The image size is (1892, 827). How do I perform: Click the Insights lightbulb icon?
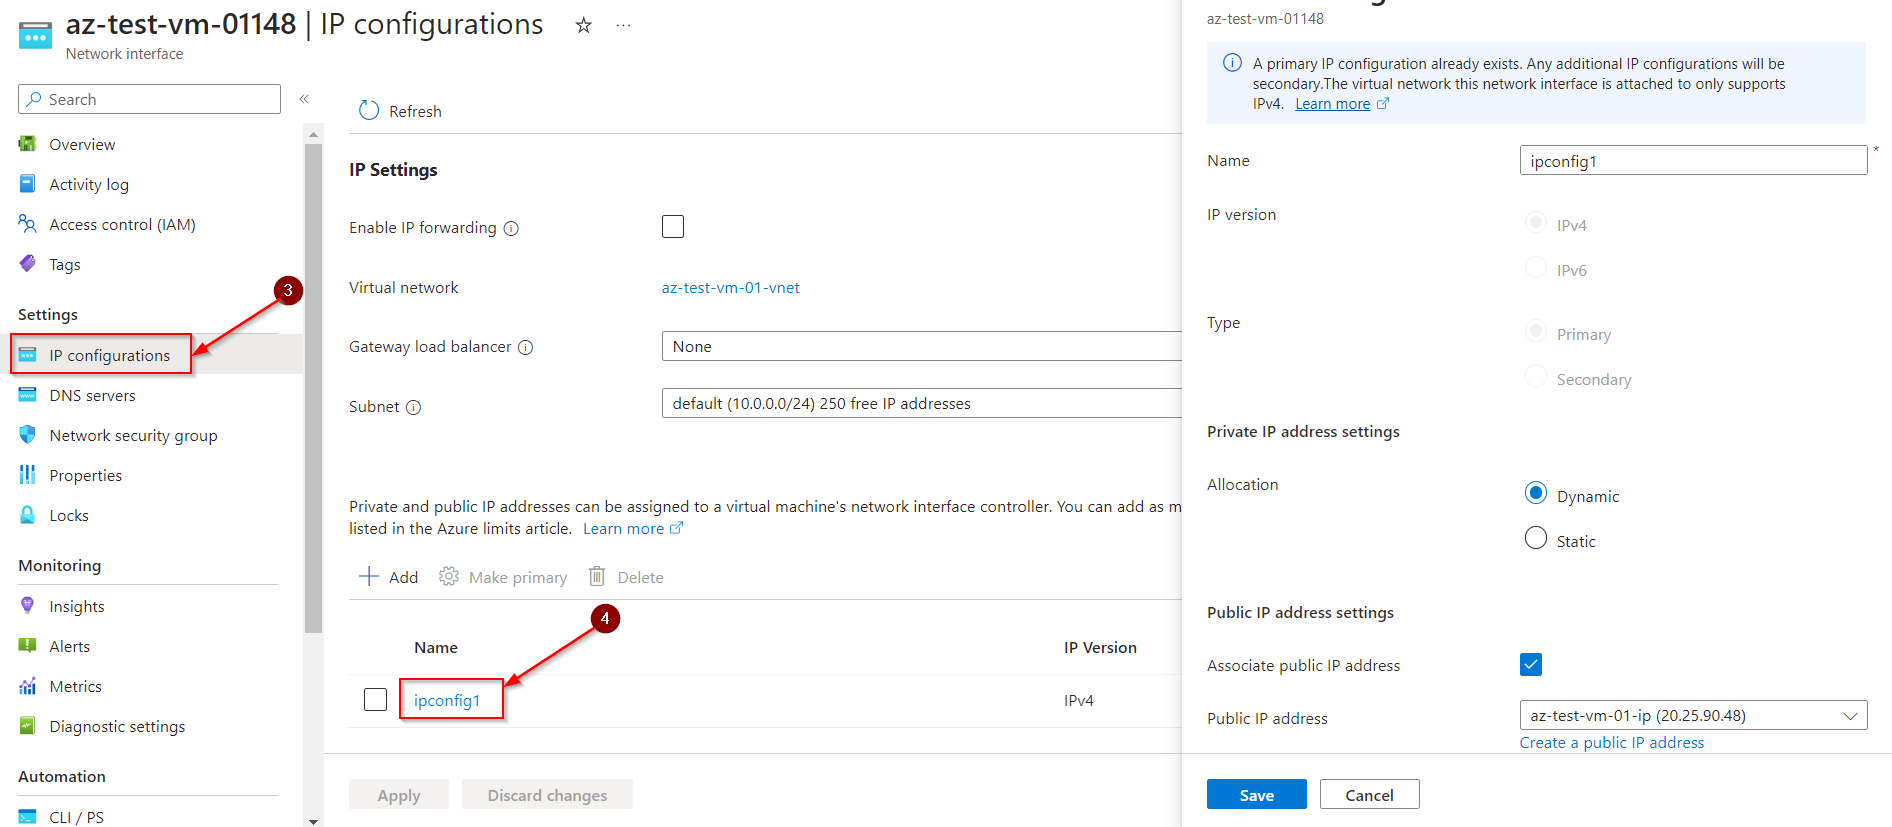[28, 606]
